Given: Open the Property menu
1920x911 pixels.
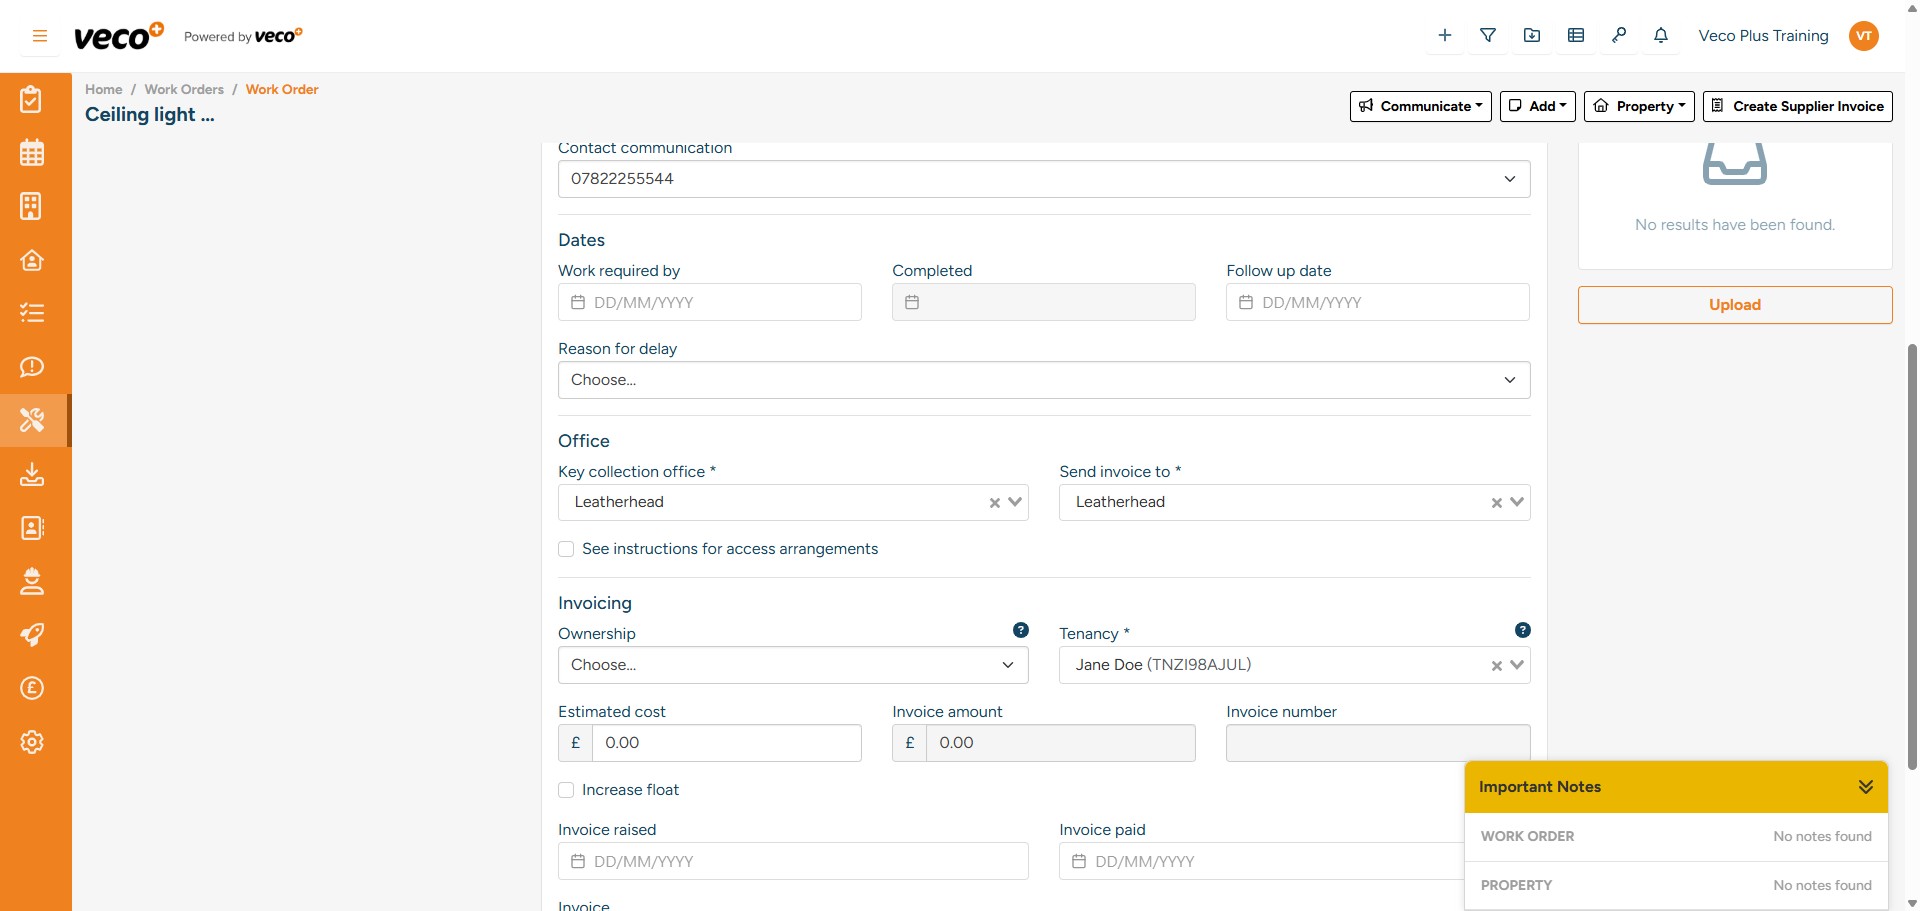Looking at the screenshot, I should [x=1639, y=106].
